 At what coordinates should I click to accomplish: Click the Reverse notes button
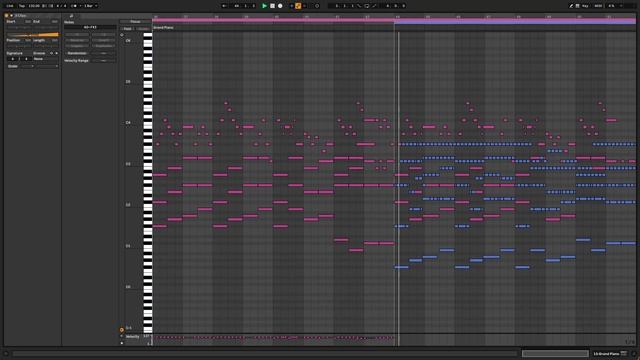click(x=77, y=40)
